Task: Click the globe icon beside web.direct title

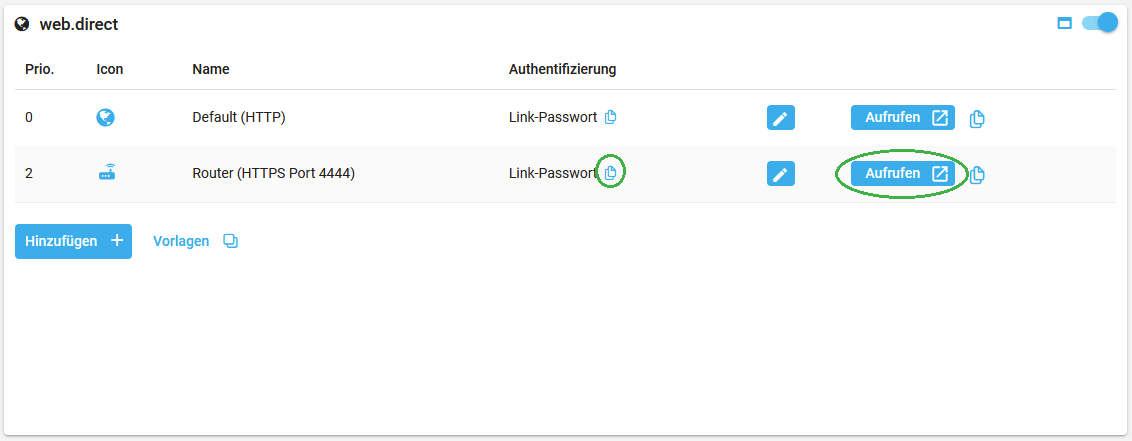Action: pyautogui.click(x=22, y=25)
